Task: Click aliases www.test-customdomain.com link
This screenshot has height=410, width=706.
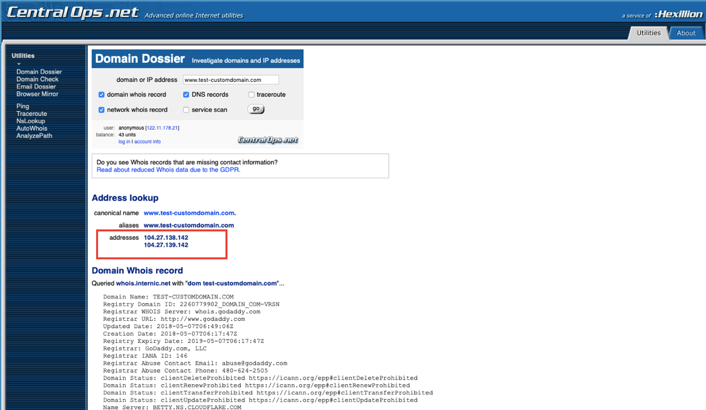Action: [x=189, y=225]
